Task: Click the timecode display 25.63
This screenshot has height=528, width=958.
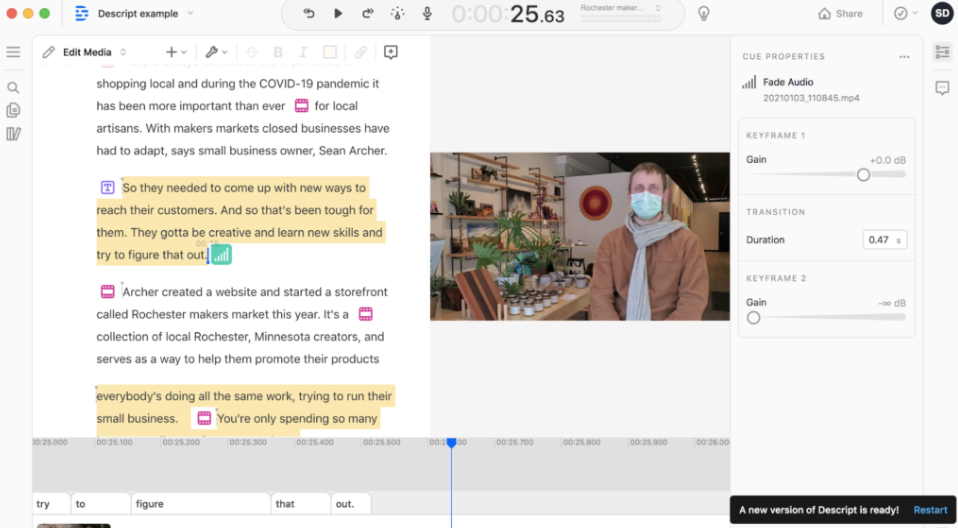Action: tap(508, 14)
